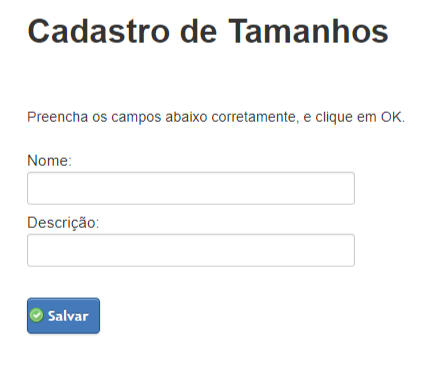Focus the Nome text field
The height and width of the screenshot is (367, 446).
click(x=191, y=188)
